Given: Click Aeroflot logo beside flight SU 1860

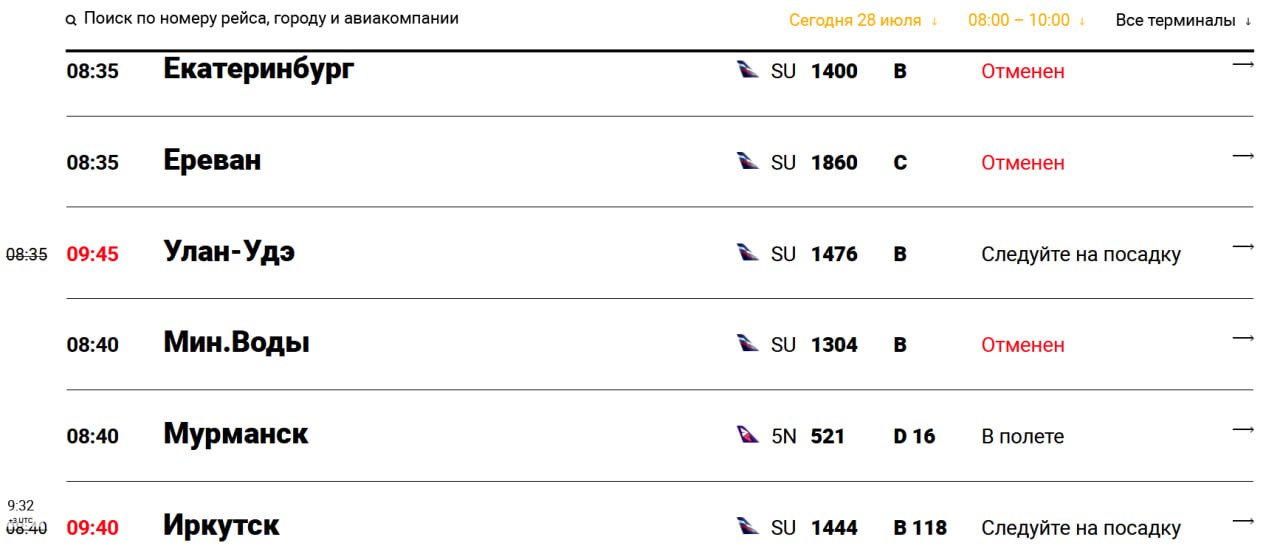Looking at the screenshot, I should [x=748, y=161].
